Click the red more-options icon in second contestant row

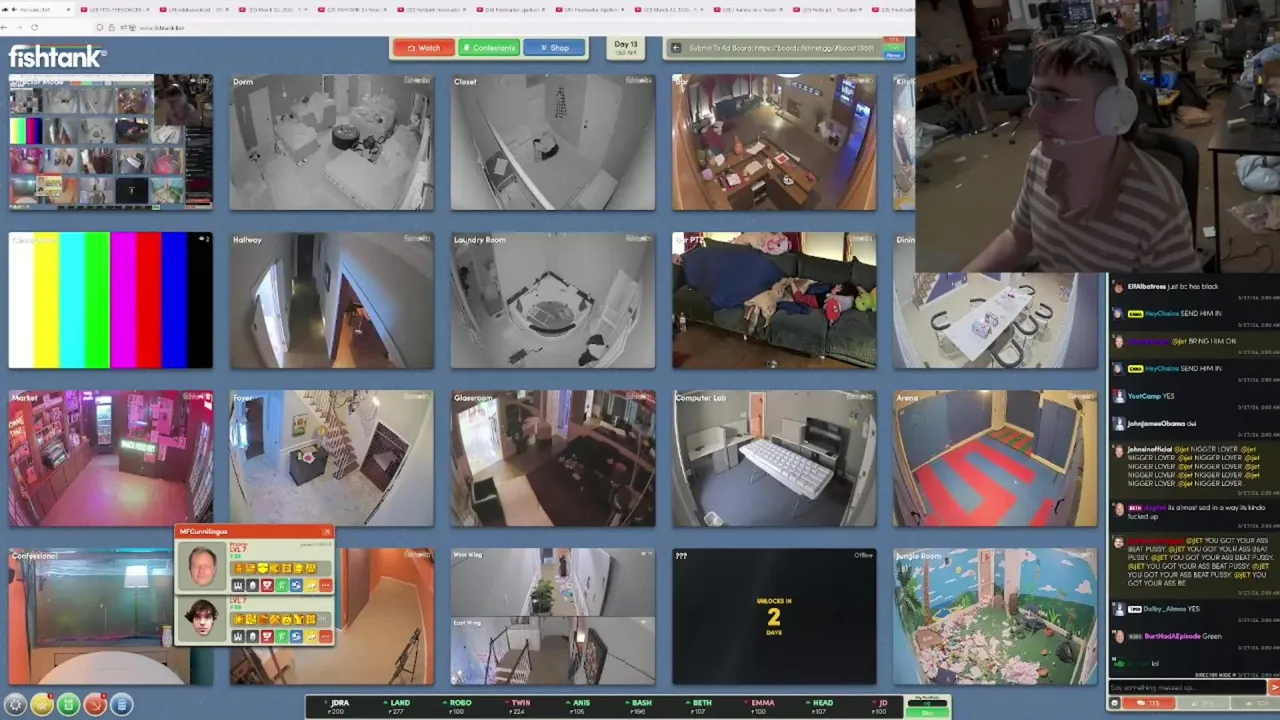326,636
